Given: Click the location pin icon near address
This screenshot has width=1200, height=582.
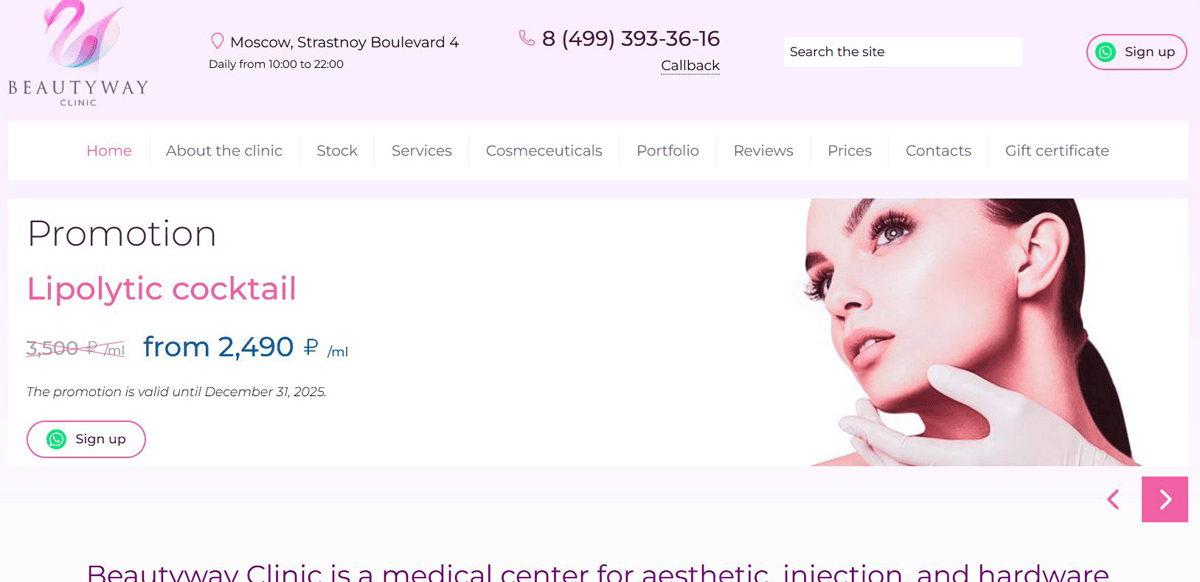Looking at the screenshot, I should click(x=217, y=41).
